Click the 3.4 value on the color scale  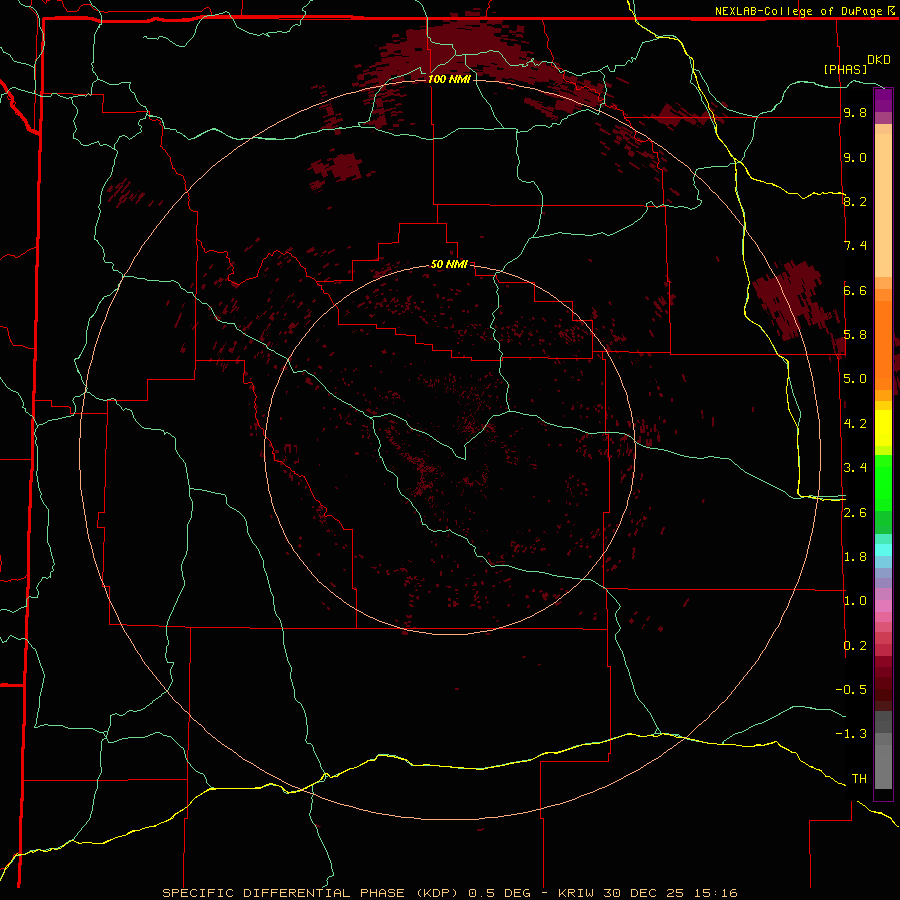pos(855,468)
